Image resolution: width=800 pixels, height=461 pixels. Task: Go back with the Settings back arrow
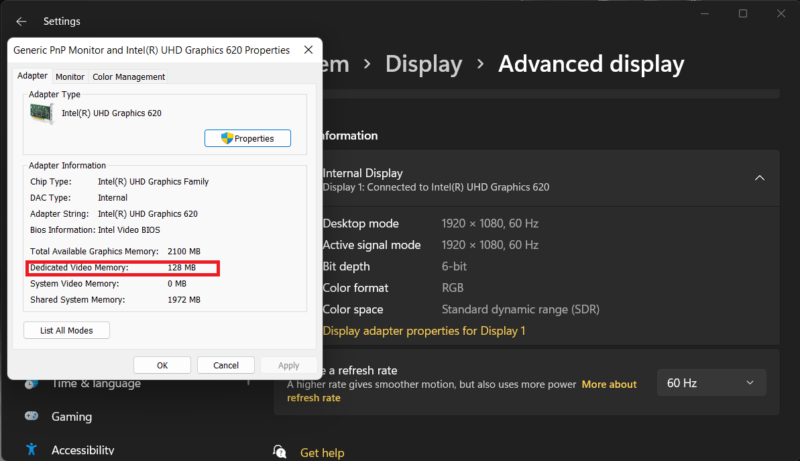tap(21, 21)
